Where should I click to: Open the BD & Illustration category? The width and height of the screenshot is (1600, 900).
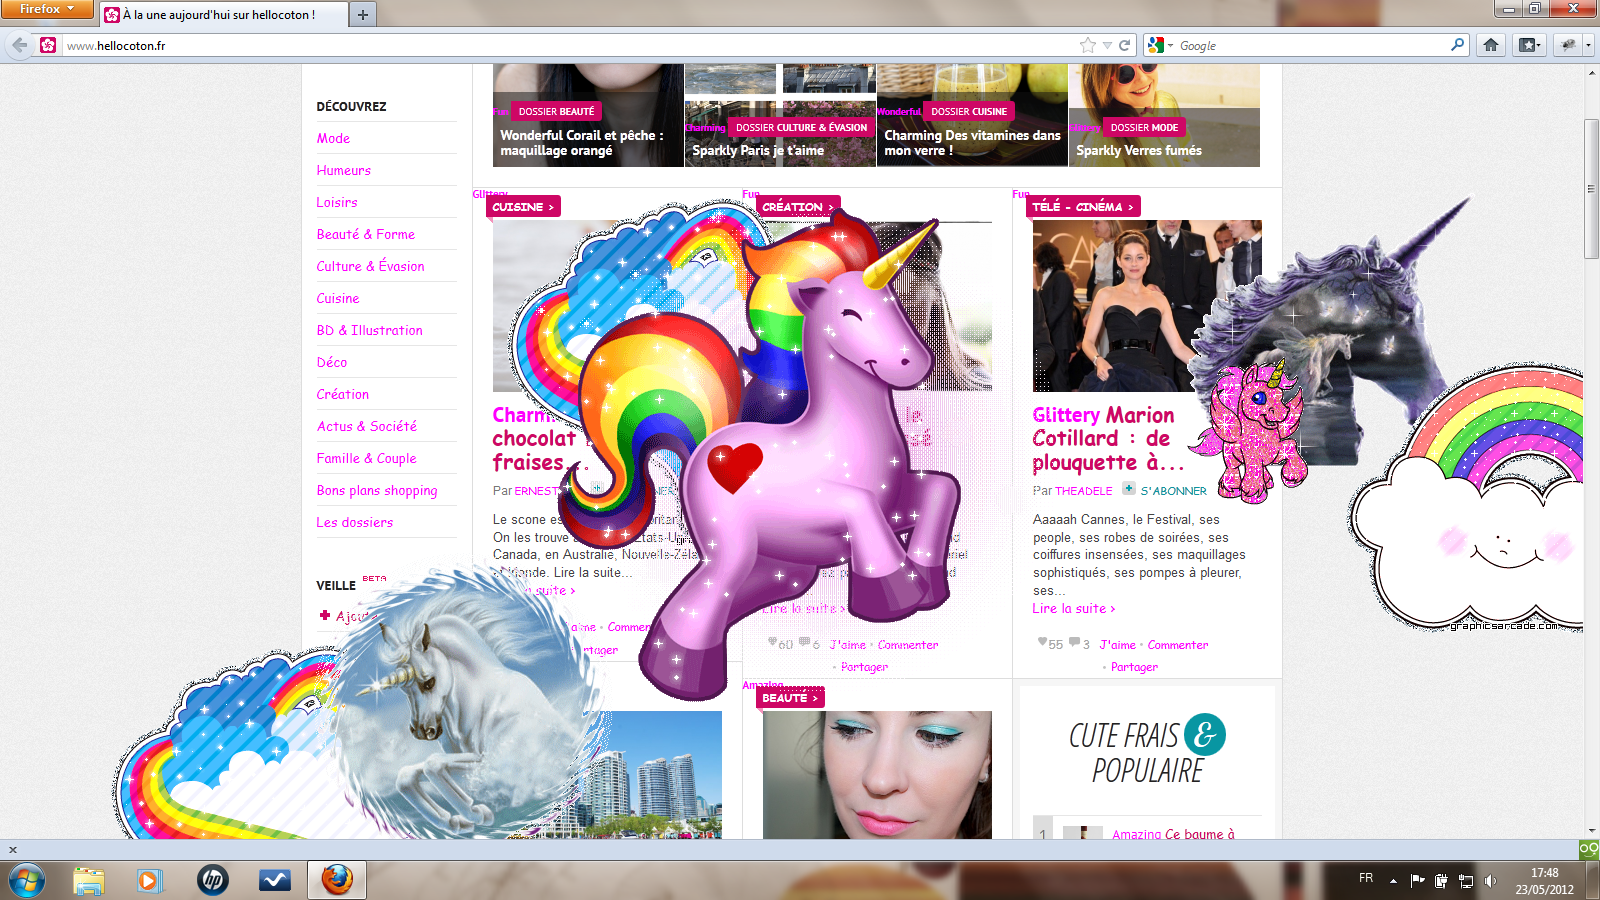click(369, 330)
